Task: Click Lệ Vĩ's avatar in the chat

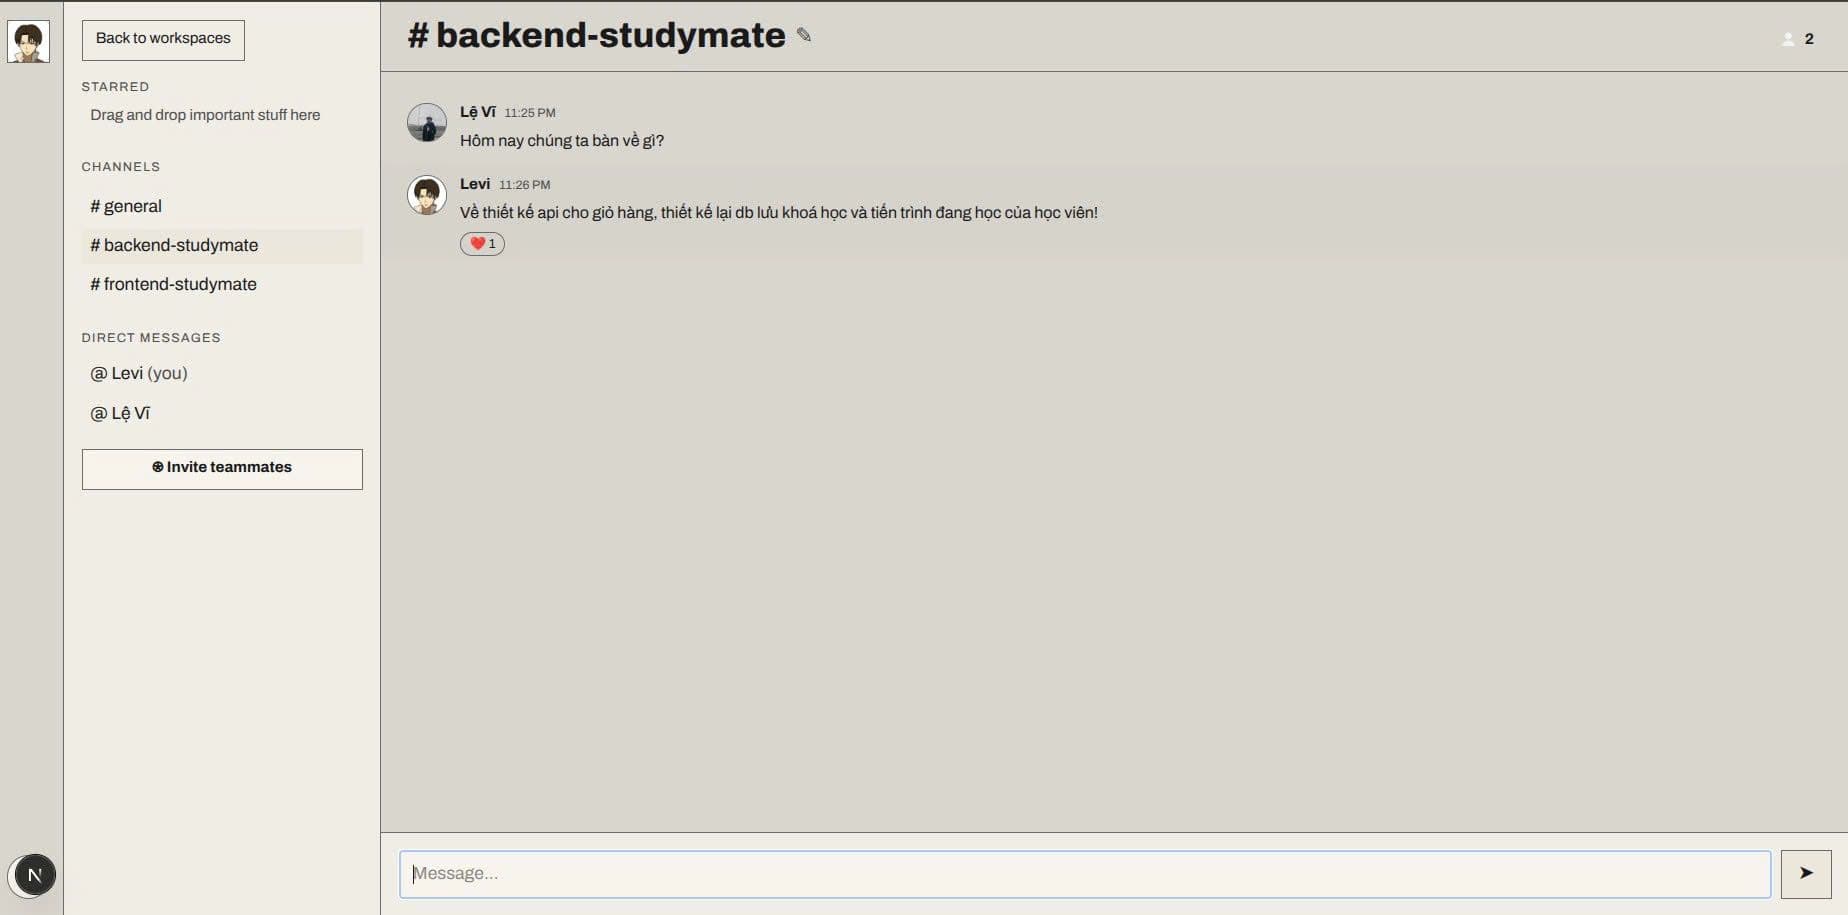Action: (x=427, y=123)
